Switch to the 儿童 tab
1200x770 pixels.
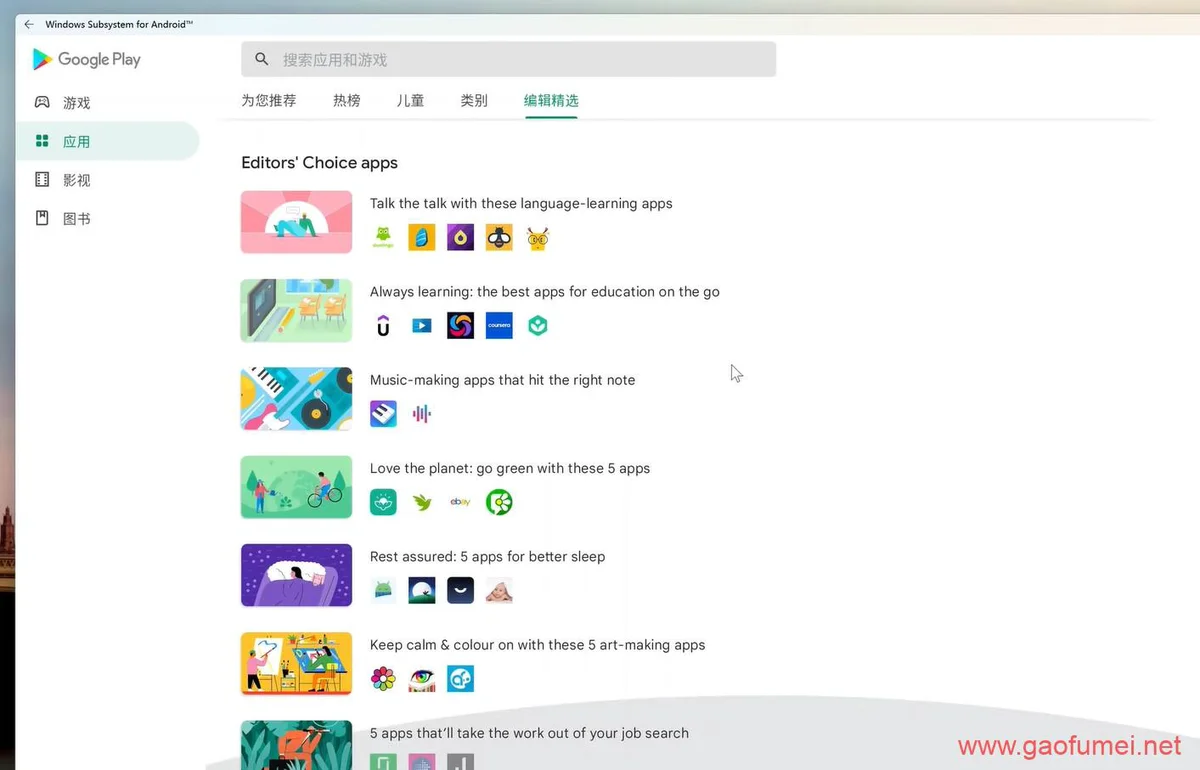click(x=410, y=100)
